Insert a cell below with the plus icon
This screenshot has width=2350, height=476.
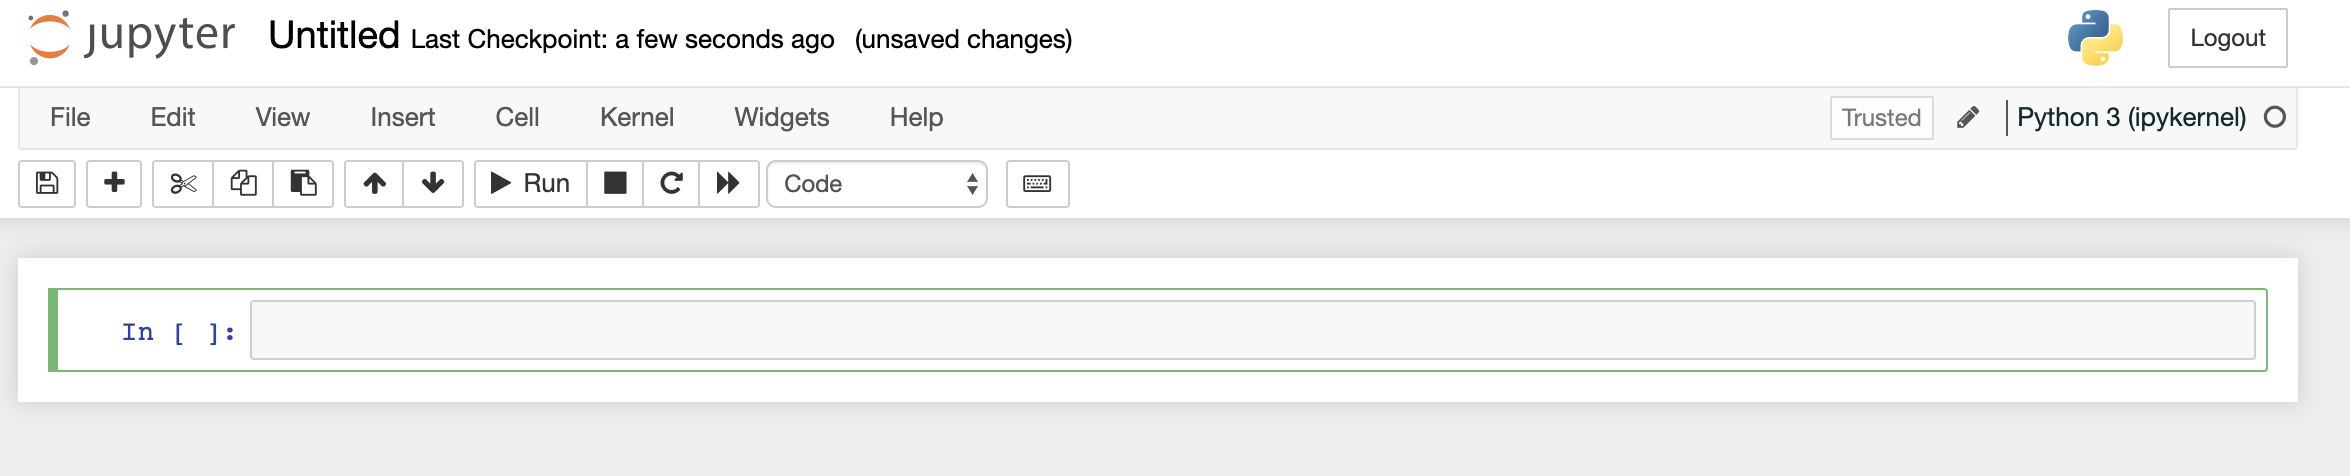114,184
